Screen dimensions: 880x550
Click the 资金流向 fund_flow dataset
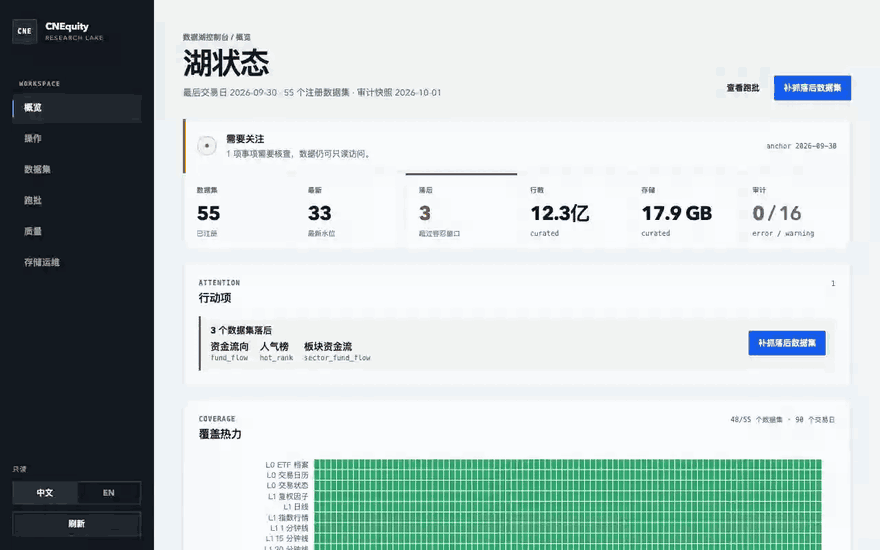click(229, 352)
